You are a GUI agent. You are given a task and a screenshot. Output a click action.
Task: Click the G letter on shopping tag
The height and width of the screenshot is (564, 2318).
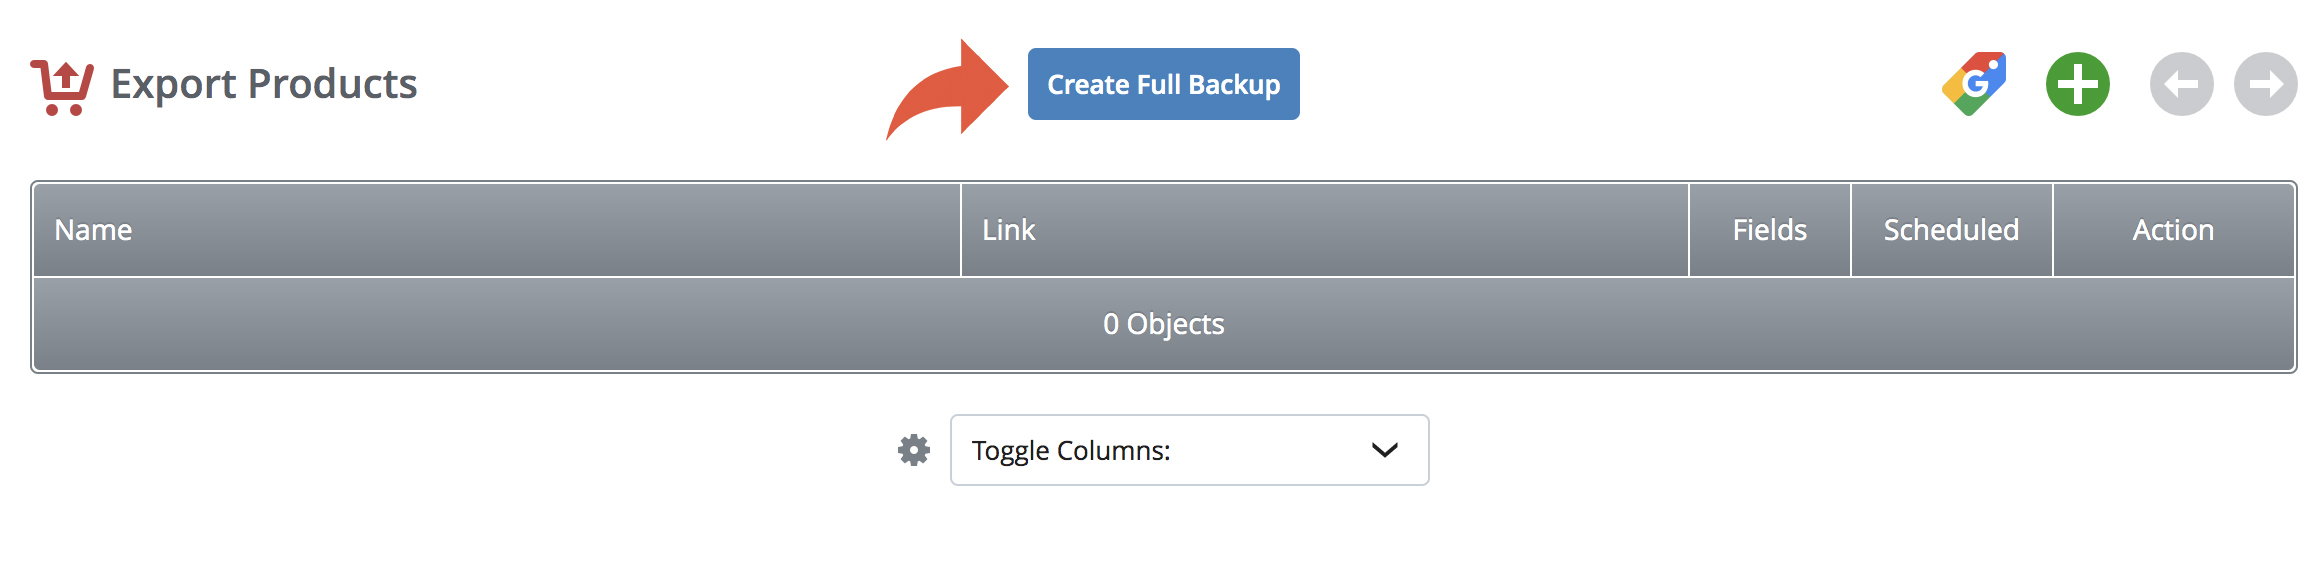coord(1975,83)
